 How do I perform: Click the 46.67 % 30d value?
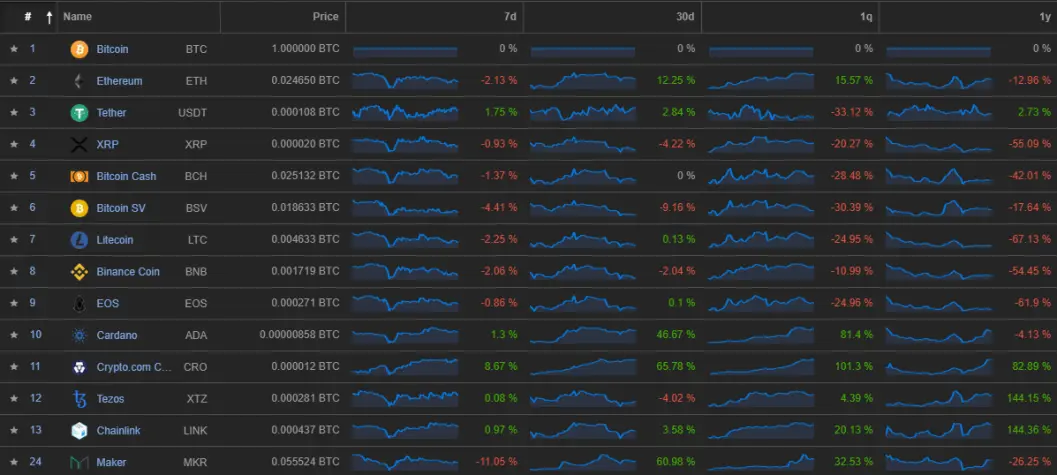675,334
